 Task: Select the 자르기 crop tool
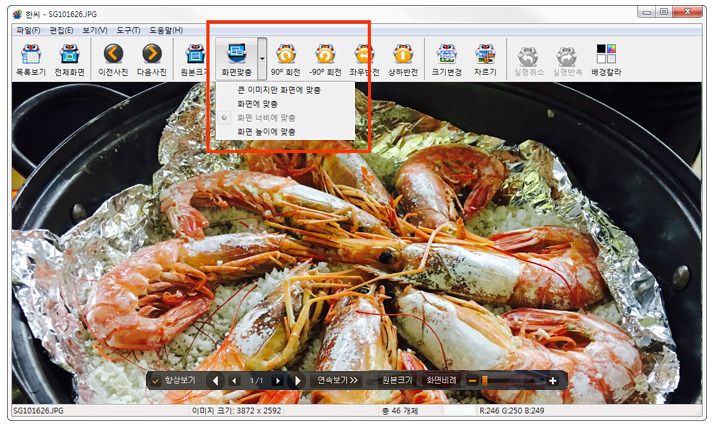pos(485,59)
